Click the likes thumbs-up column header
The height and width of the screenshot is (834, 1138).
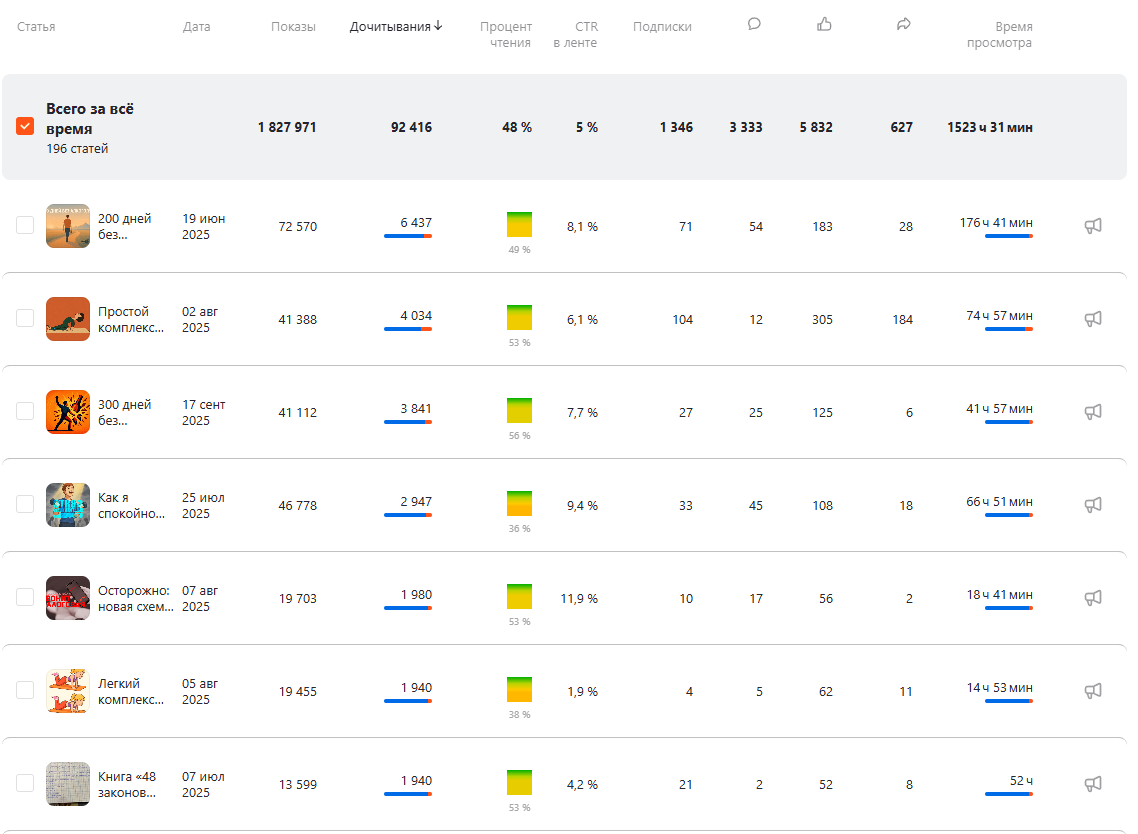(824, 25)
